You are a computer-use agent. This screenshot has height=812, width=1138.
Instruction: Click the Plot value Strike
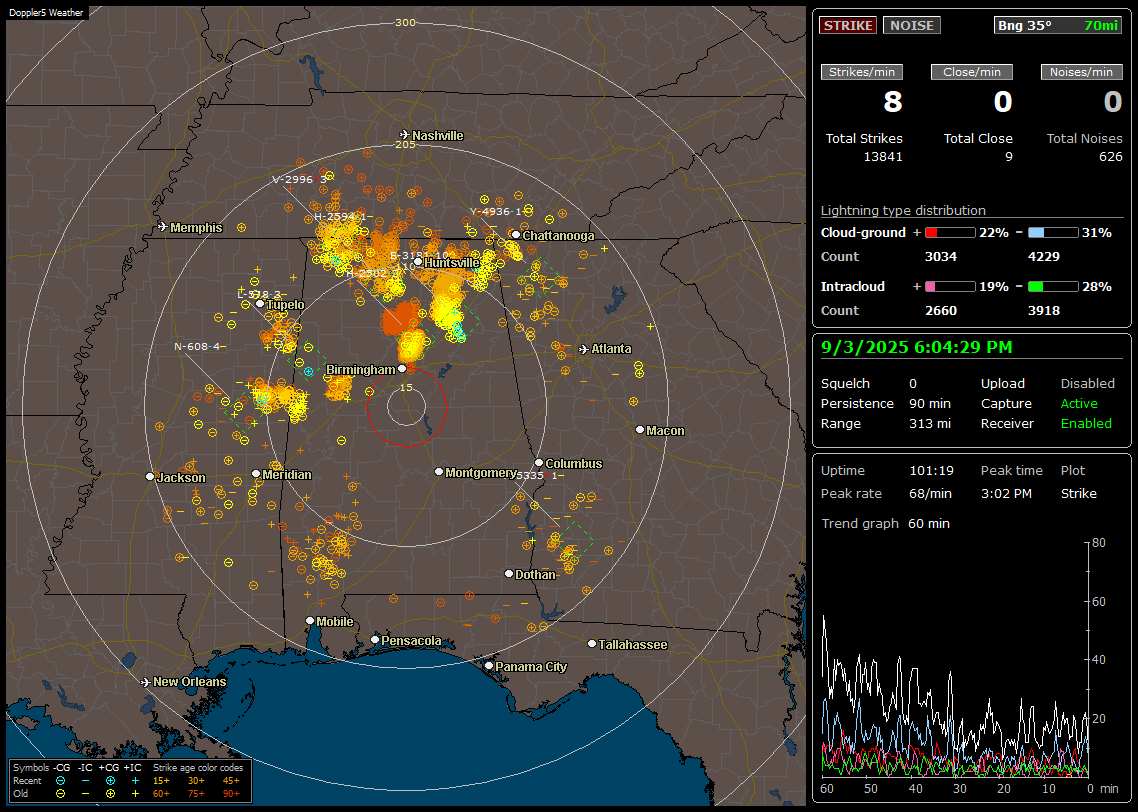[1078, 493]
